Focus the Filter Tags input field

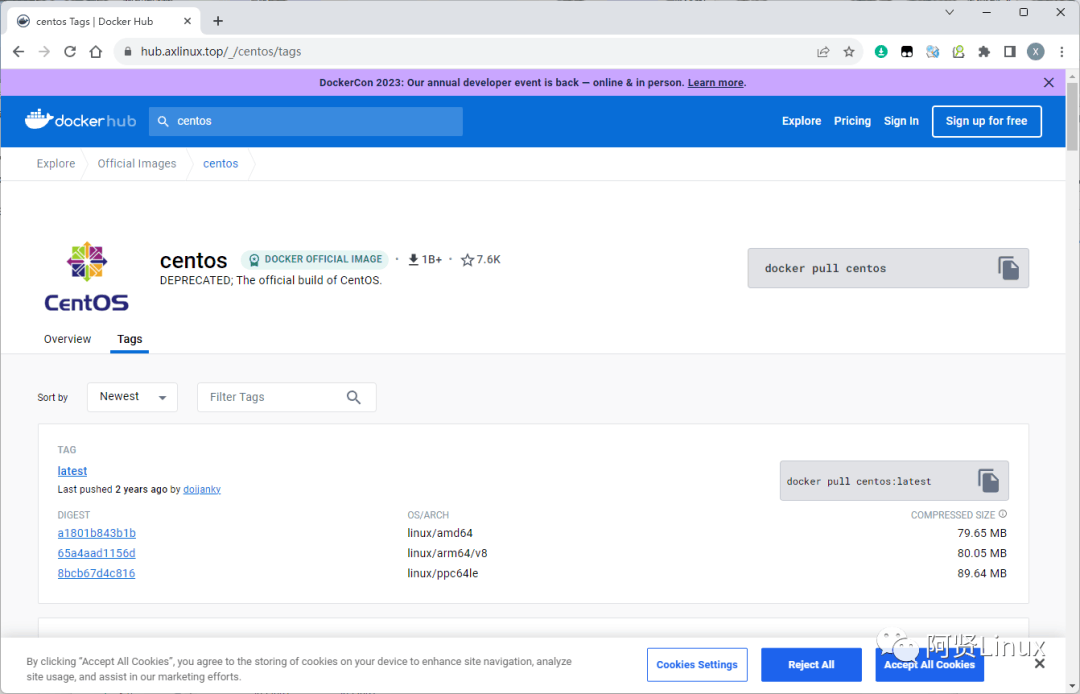(276, 397)
